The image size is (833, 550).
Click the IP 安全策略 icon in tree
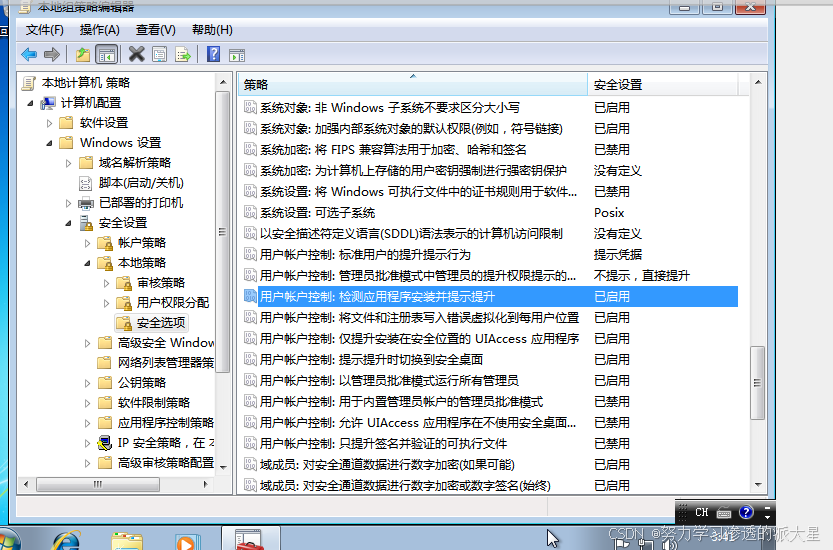click(x=105, y=443)
